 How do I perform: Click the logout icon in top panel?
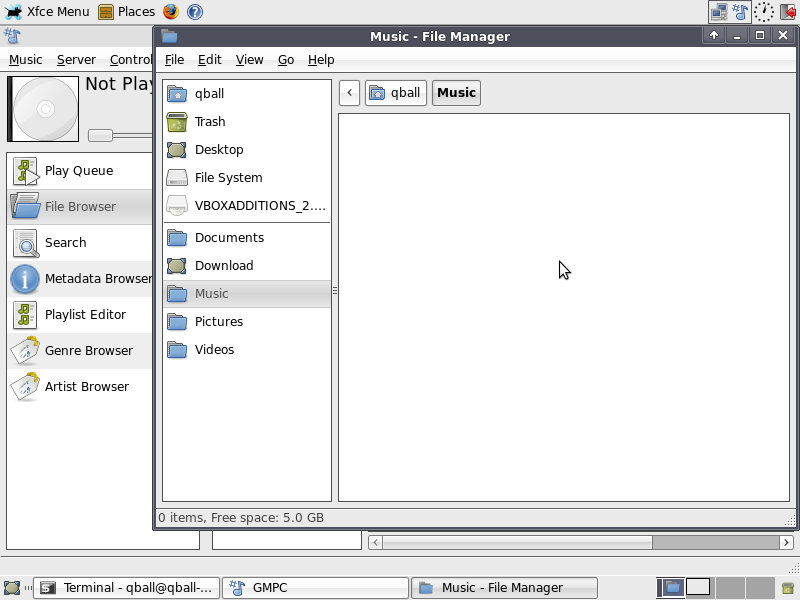point(789,12)
